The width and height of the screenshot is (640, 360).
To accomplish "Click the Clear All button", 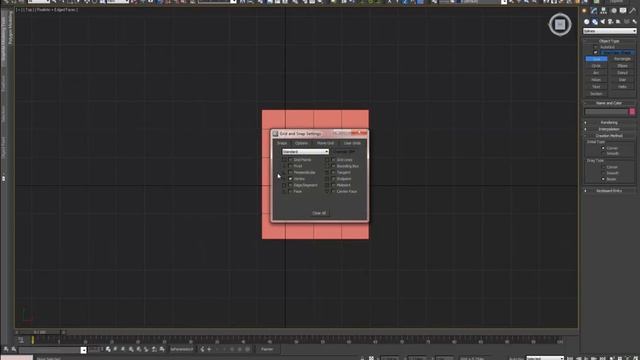I will 319,213.
